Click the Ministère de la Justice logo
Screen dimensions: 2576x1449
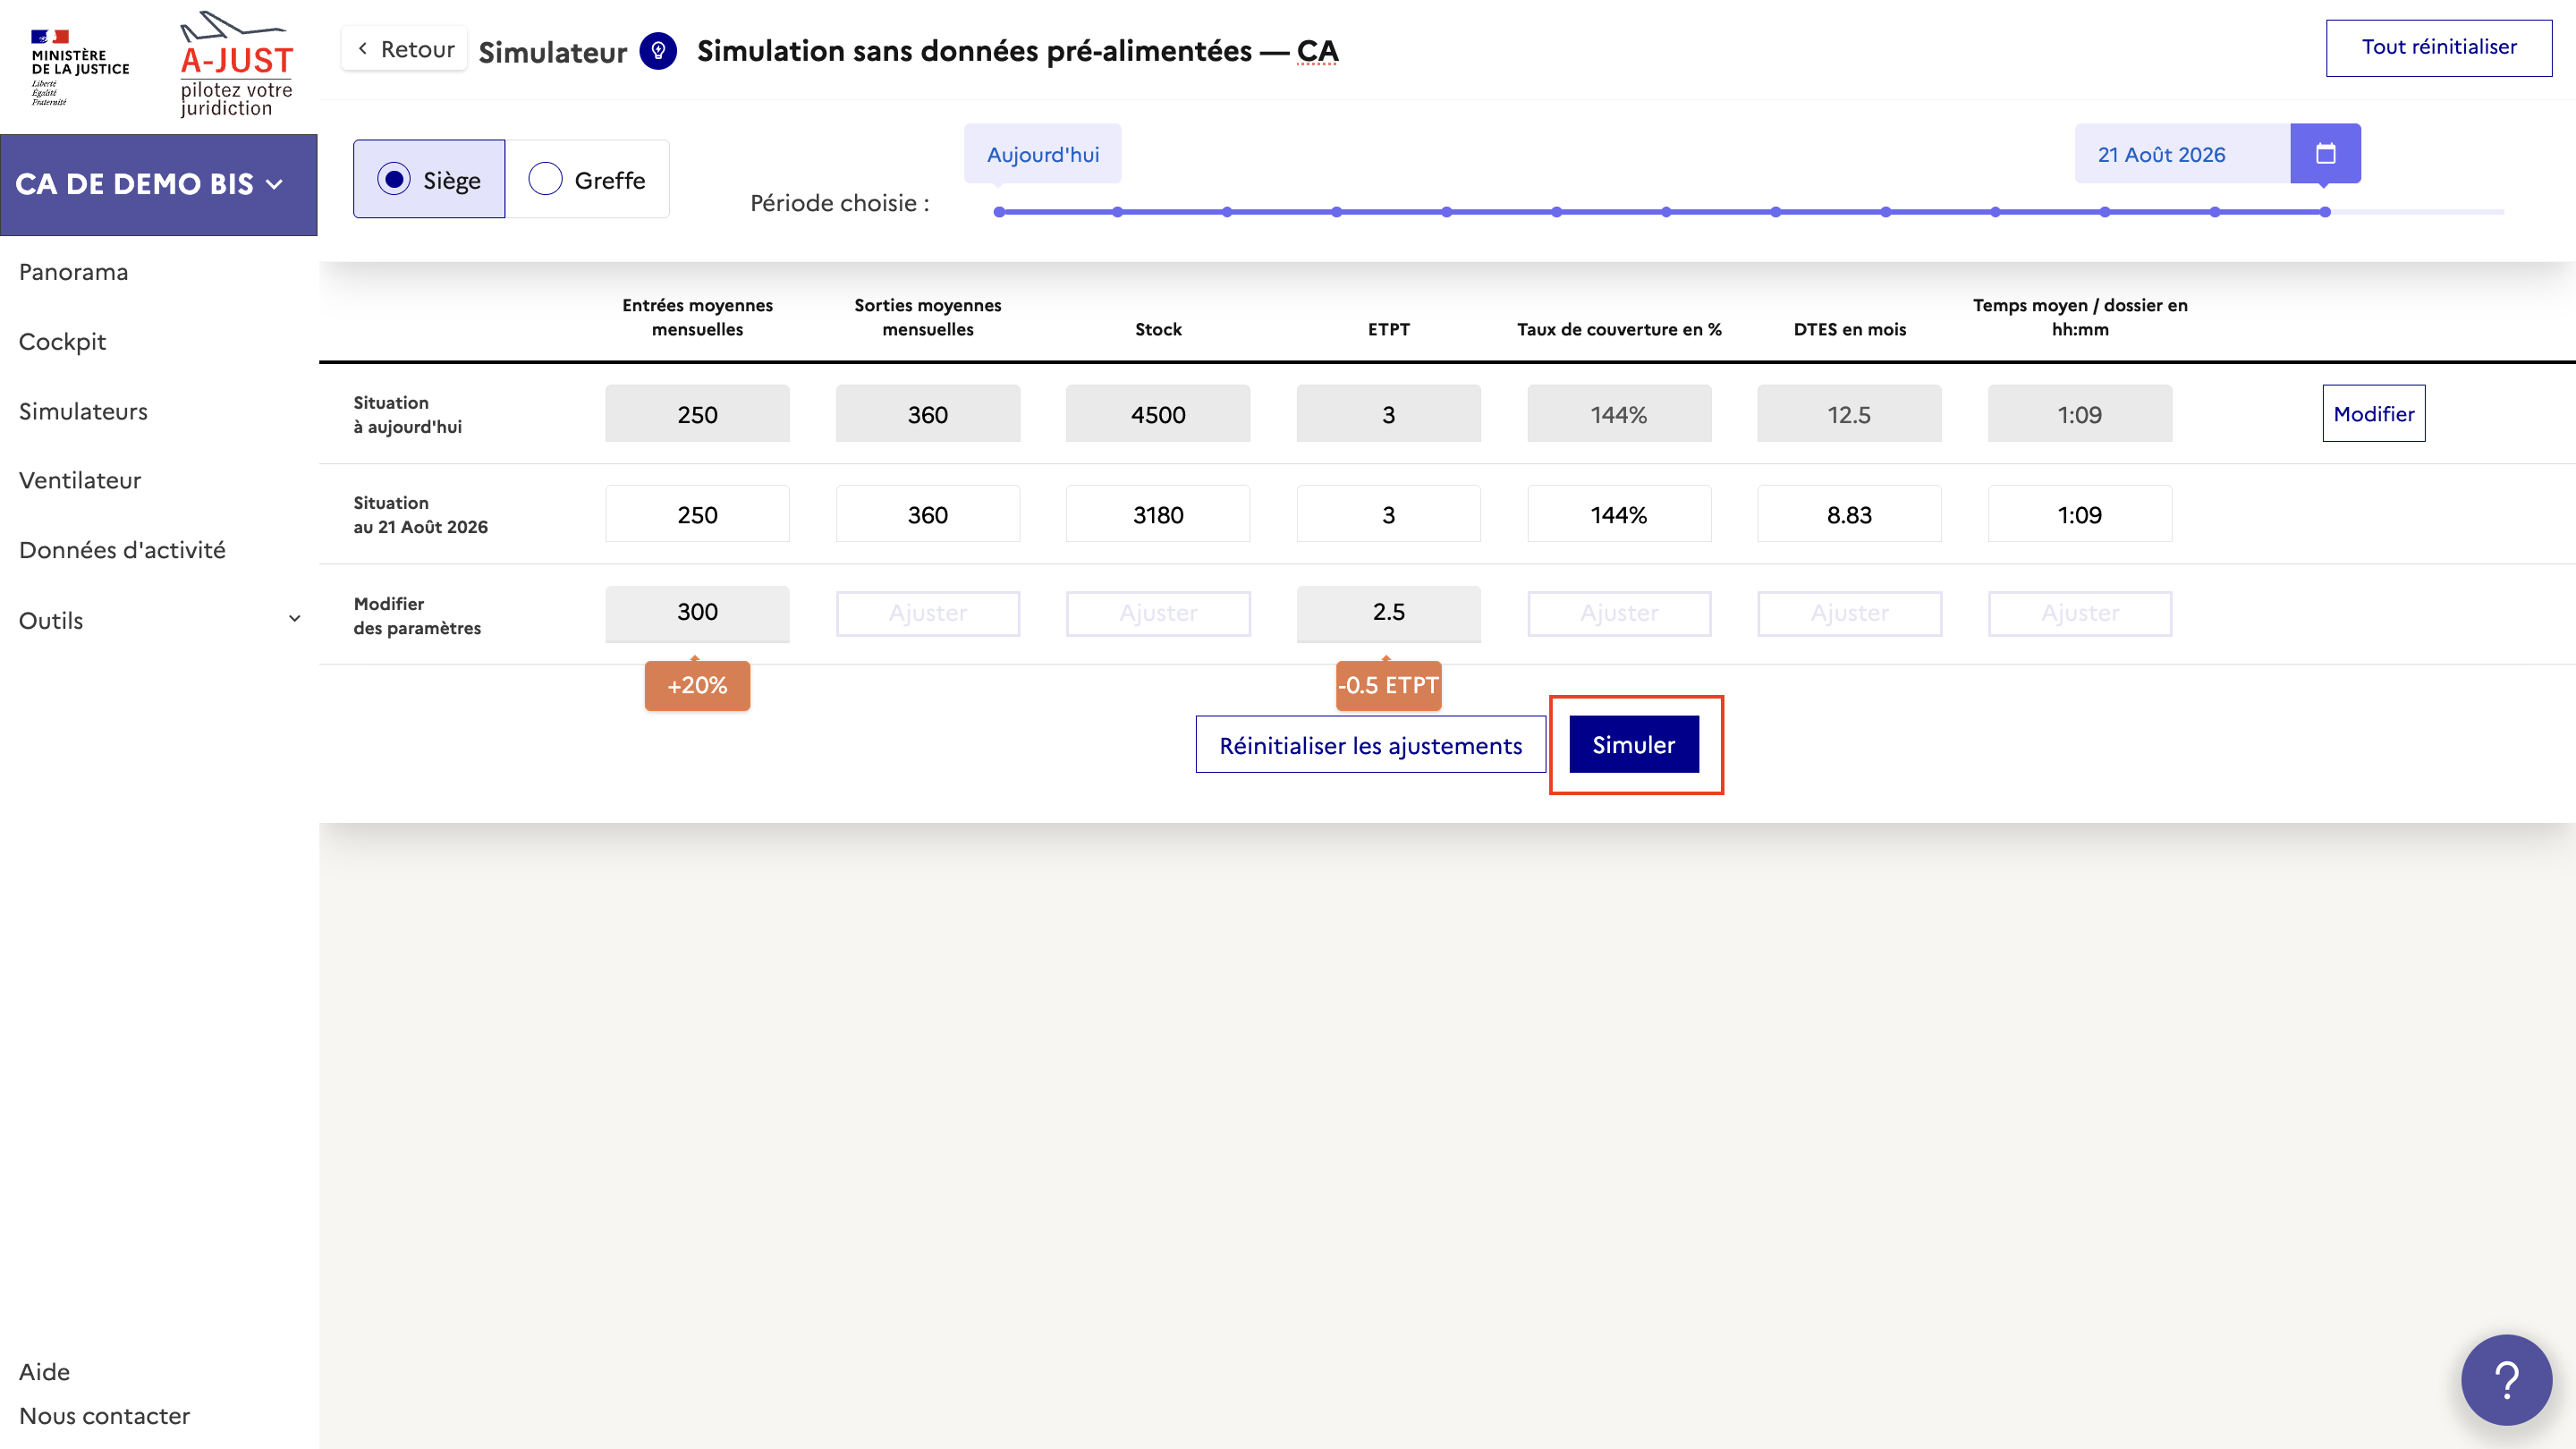(x=79, y=65)
